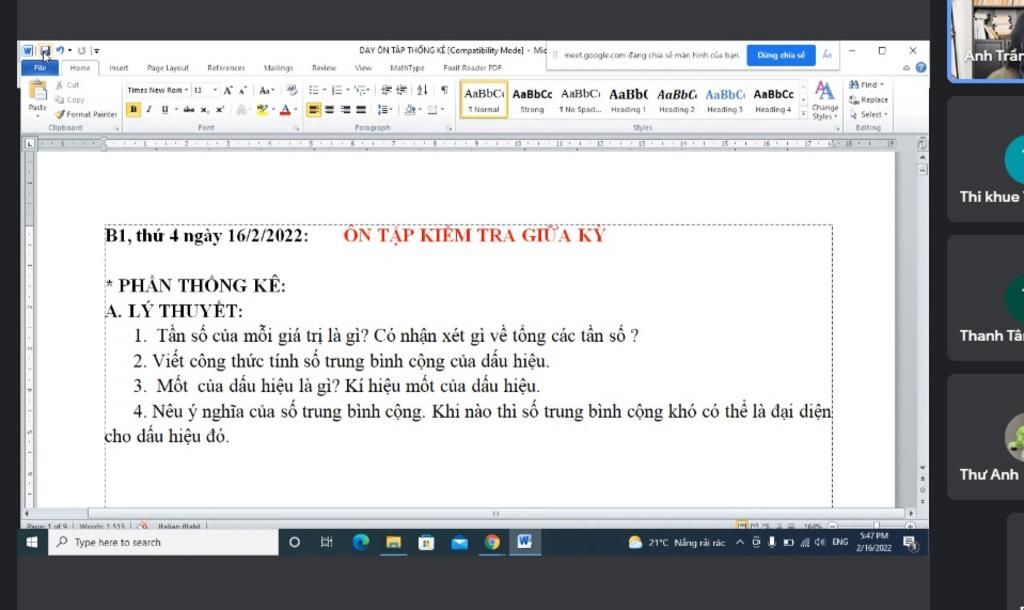Open Task View on taskbar
The width and height of the screenshot is (1024, 610).
click(x=327, y=542)
